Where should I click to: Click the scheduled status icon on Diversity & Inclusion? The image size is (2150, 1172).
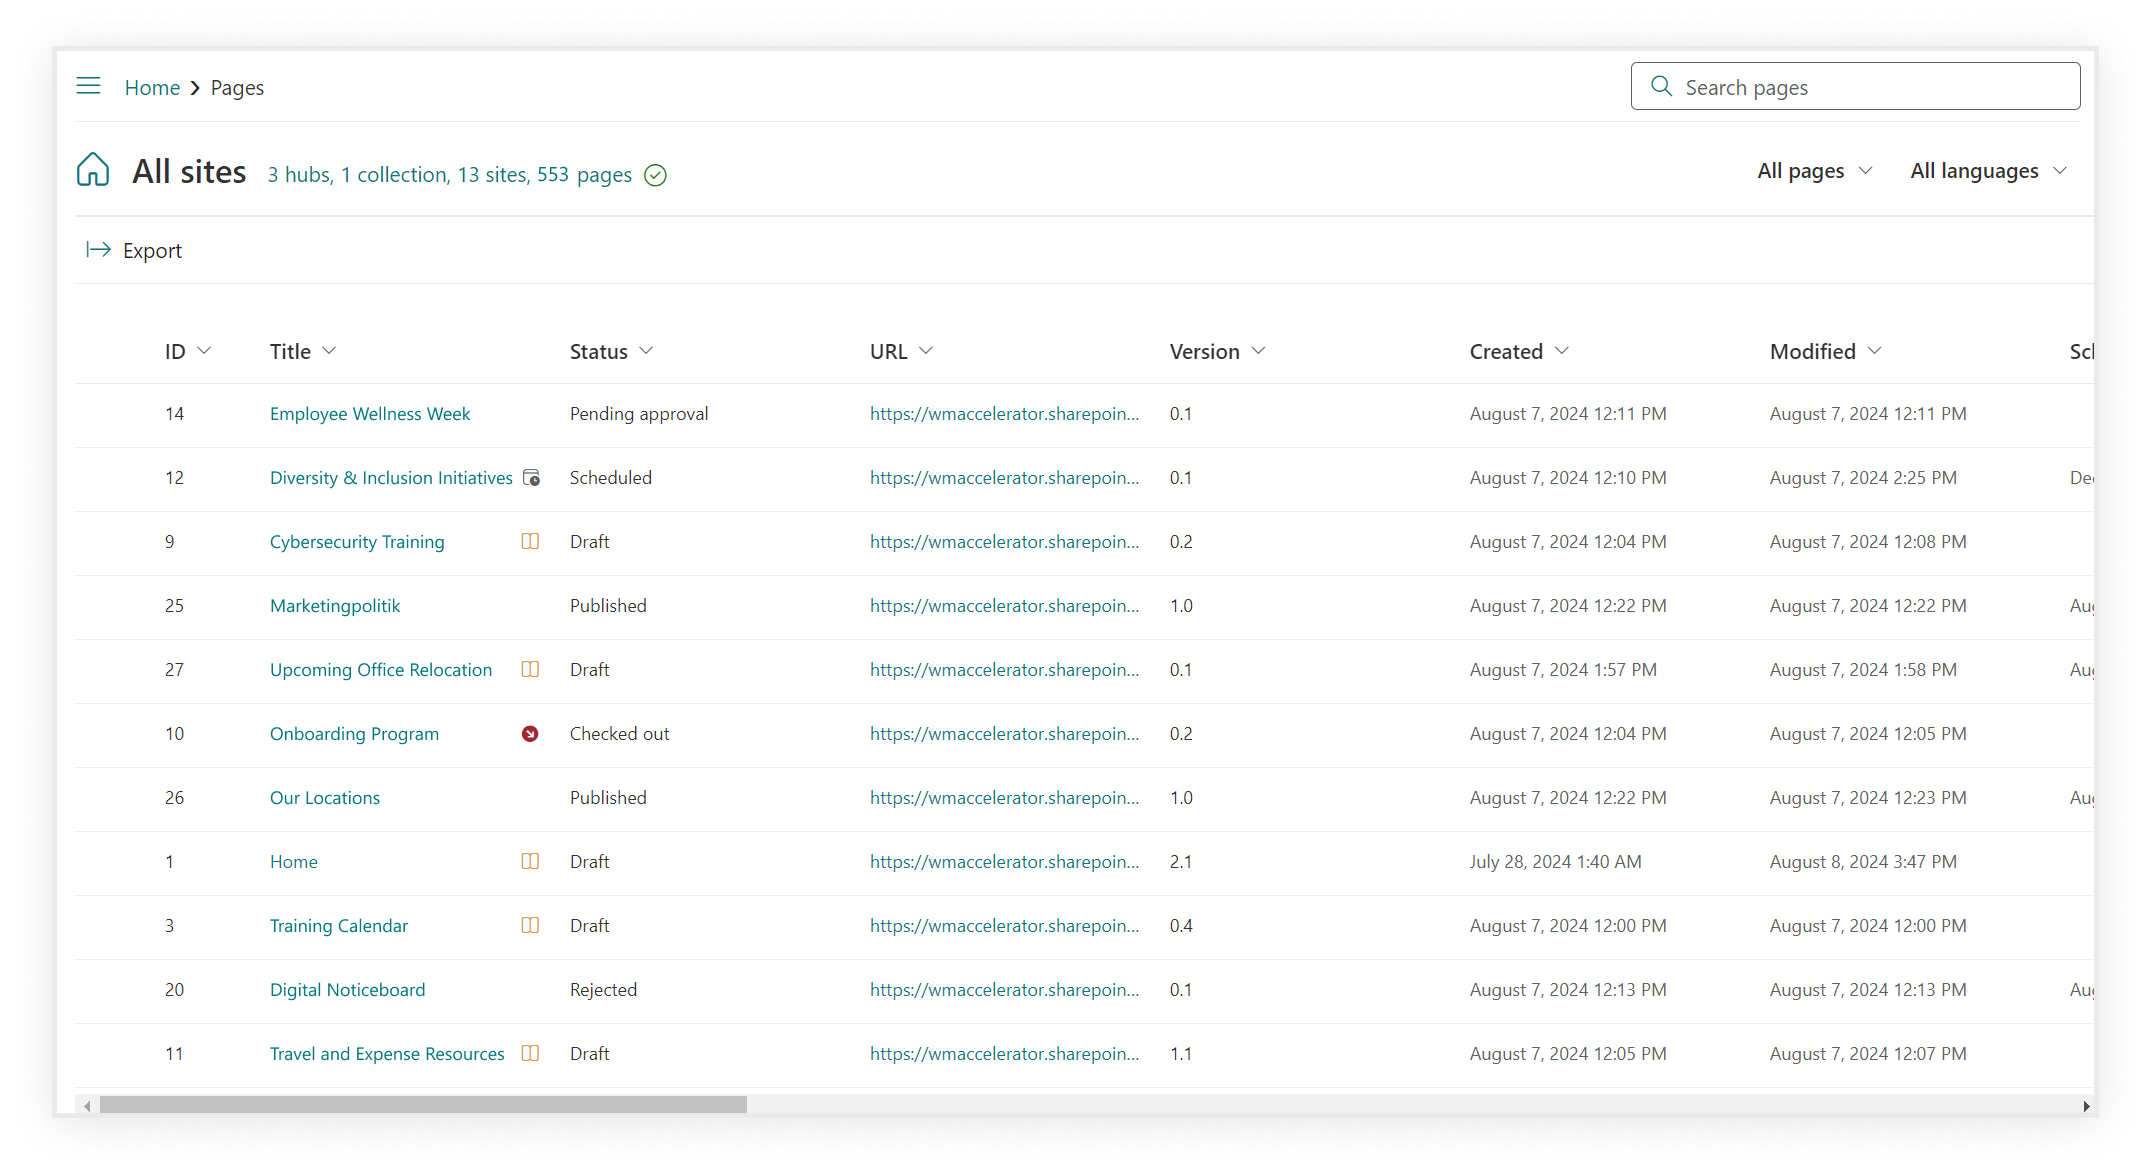[x=531, y=476]
